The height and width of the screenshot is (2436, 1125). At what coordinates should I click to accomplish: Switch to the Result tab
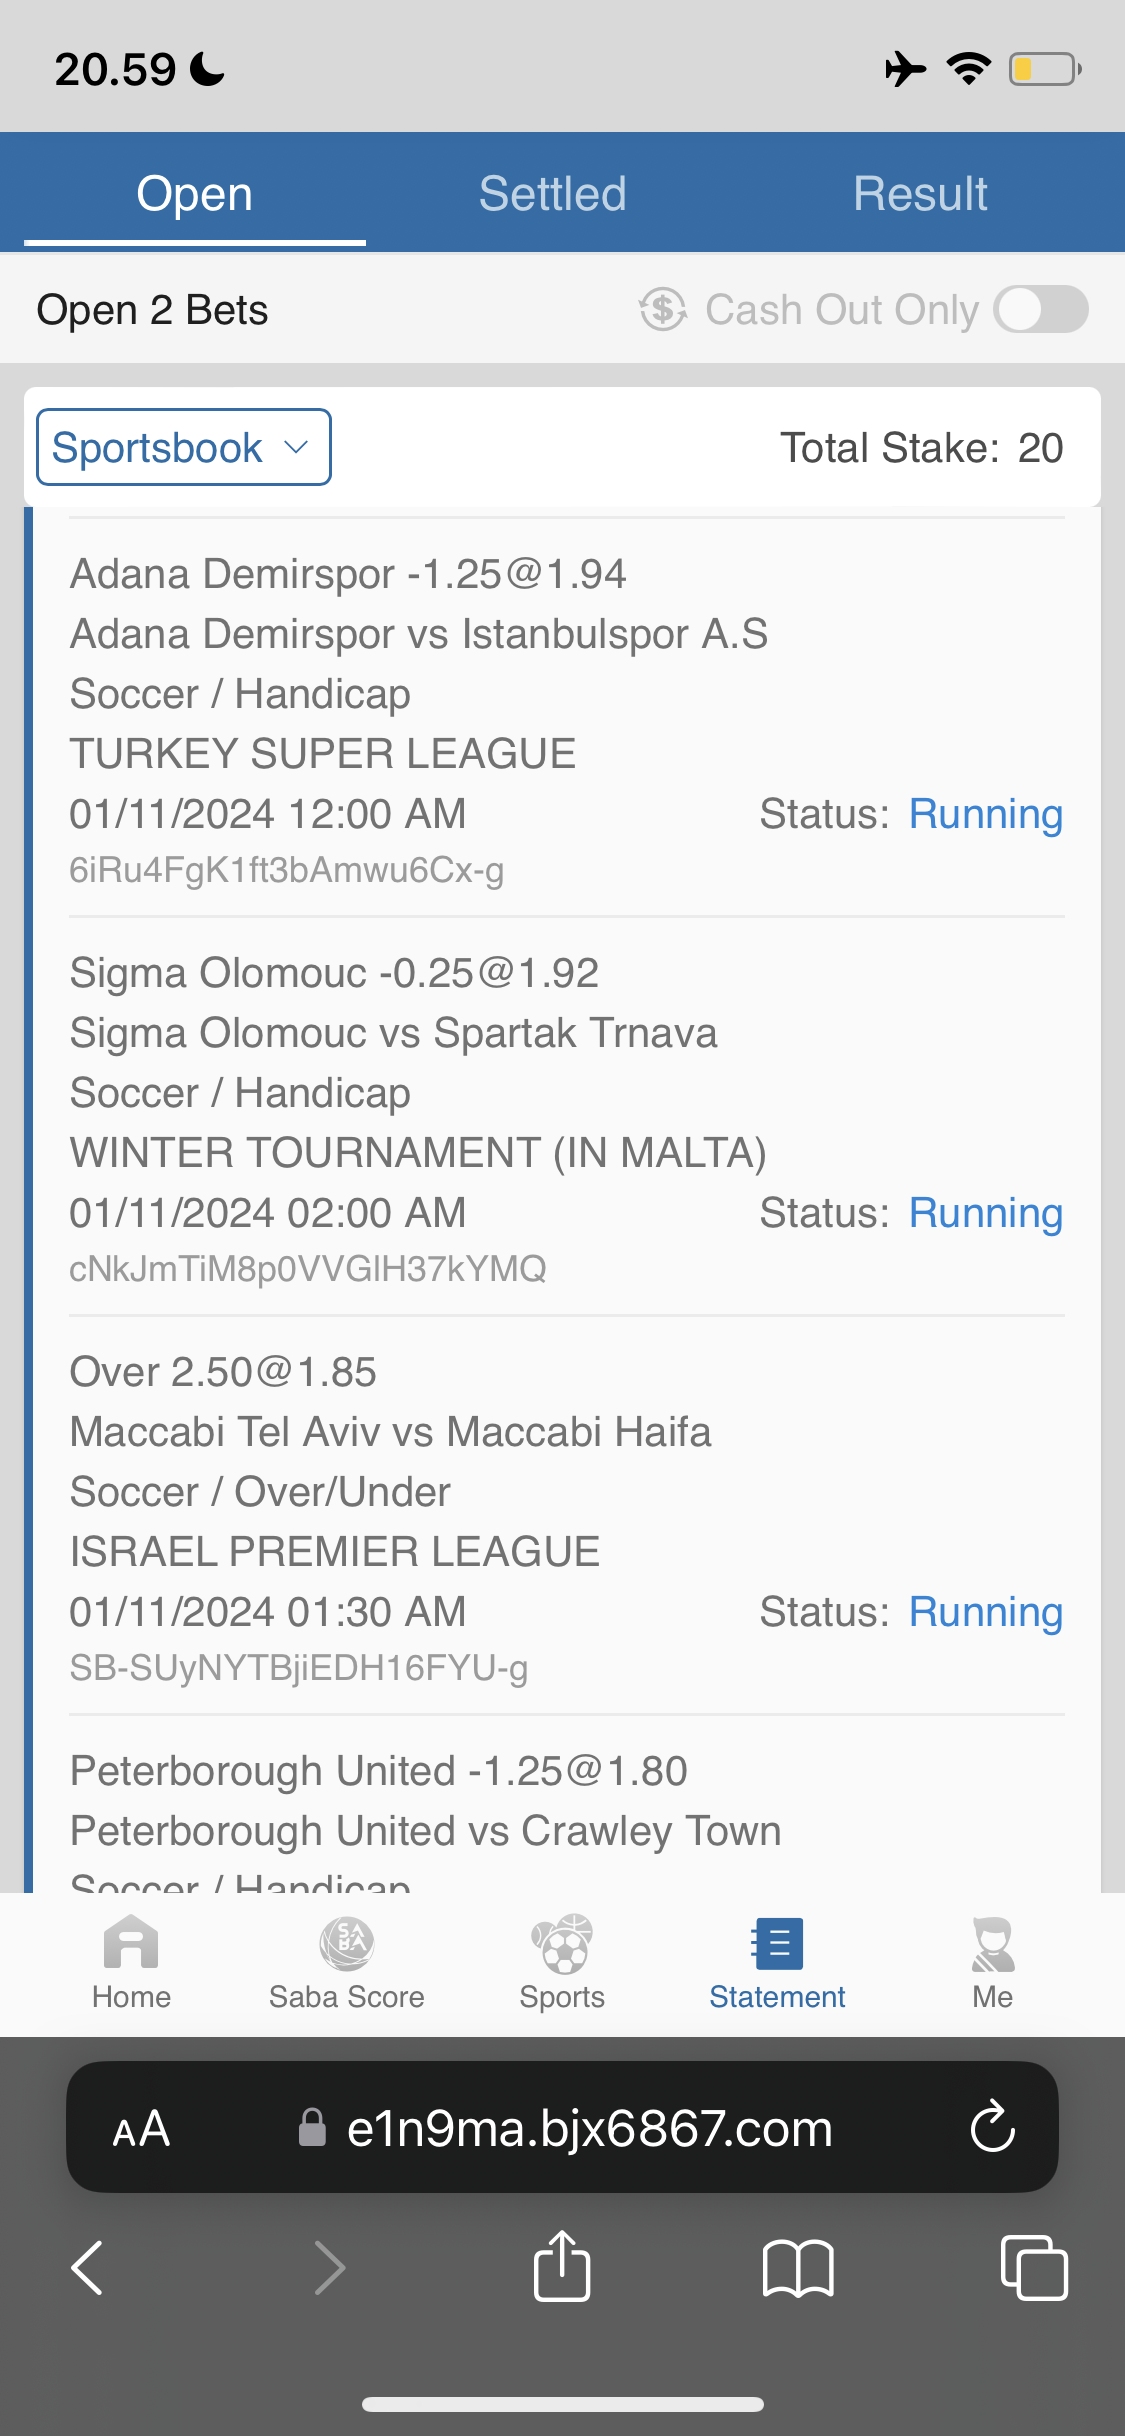coord(920,193)
